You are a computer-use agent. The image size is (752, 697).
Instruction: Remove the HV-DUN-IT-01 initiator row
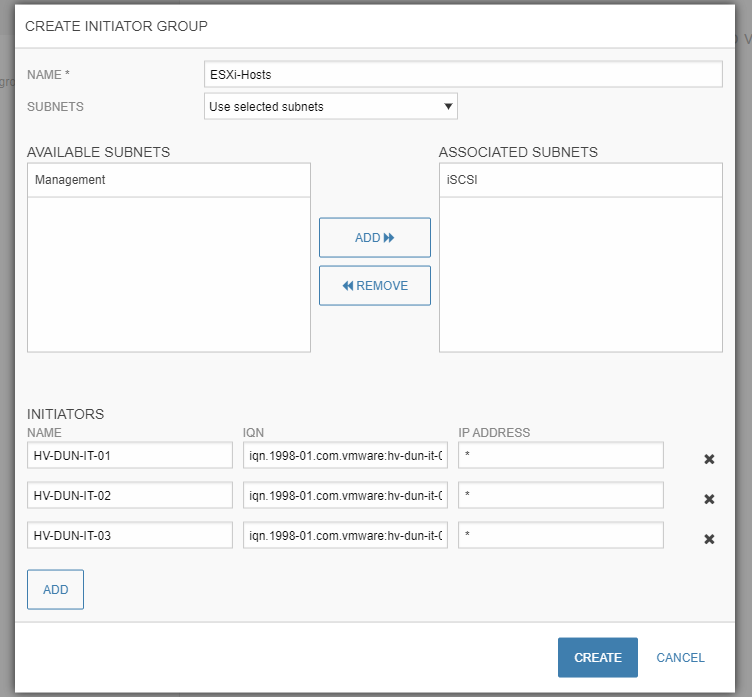click(709, 459)
